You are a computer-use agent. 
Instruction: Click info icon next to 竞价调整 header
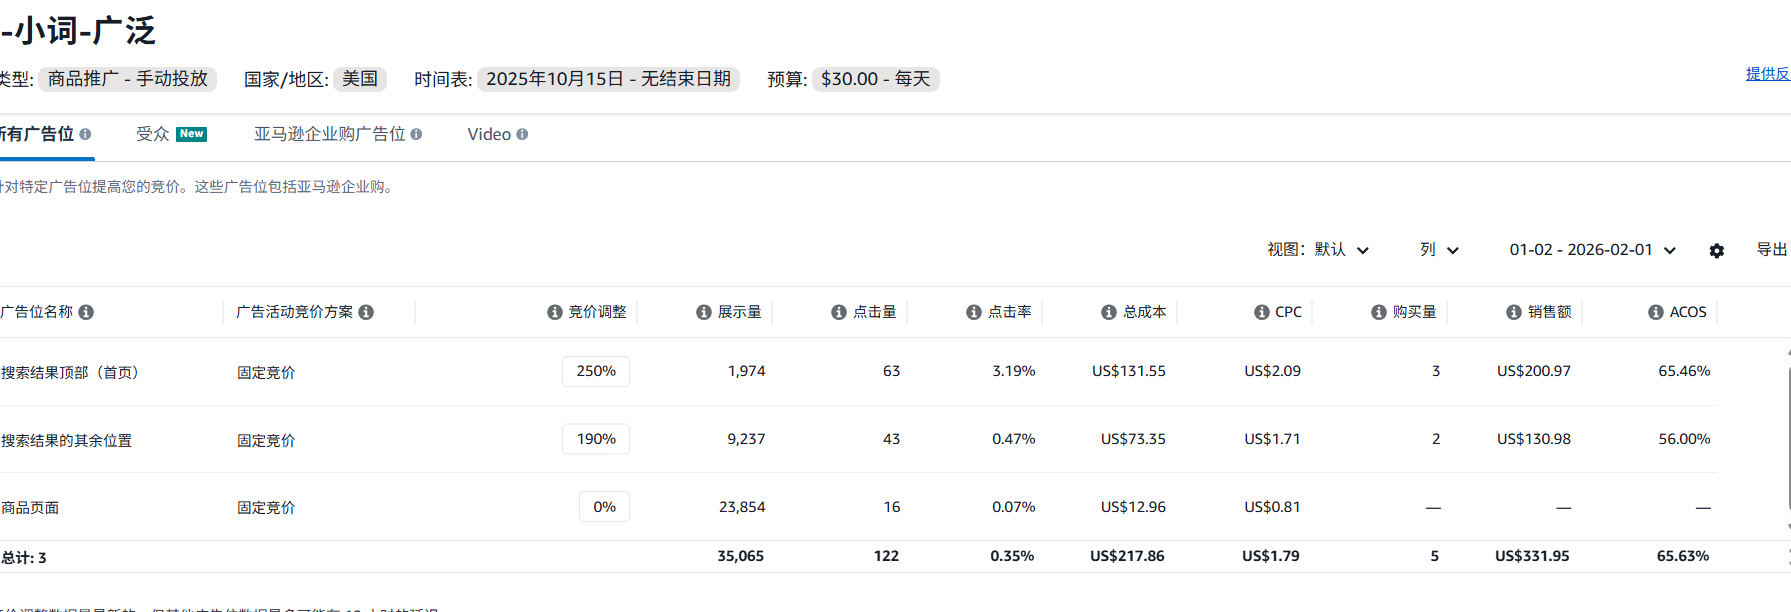point(554,312)
